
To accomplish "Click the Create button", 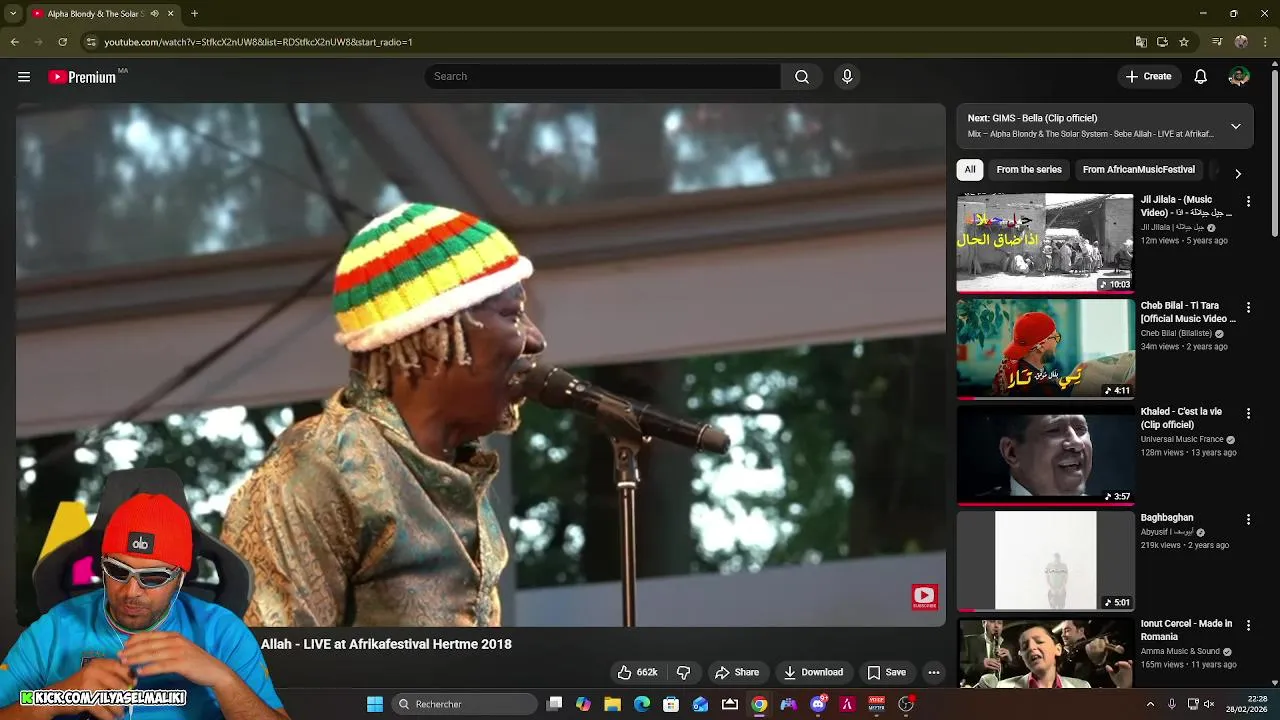I will coord(1148,77).
